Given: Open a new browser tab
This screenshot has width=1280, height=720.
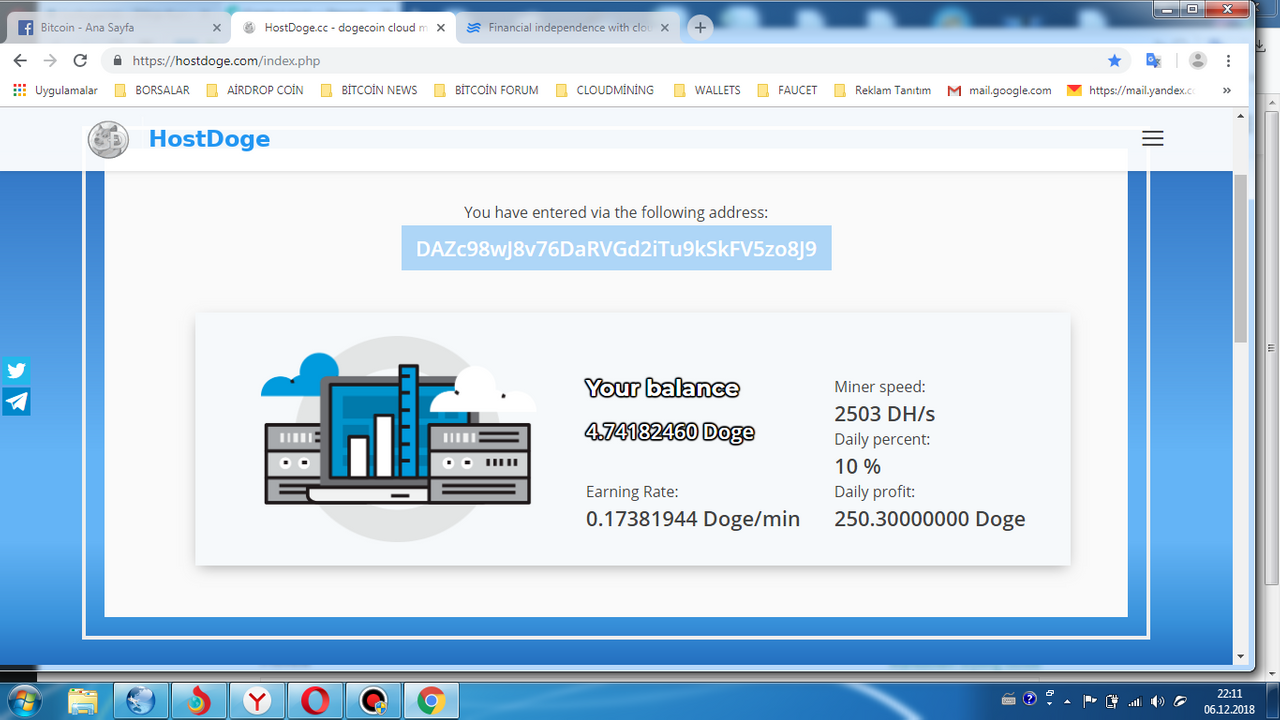Looking at the screenshot, I should 700,28.
